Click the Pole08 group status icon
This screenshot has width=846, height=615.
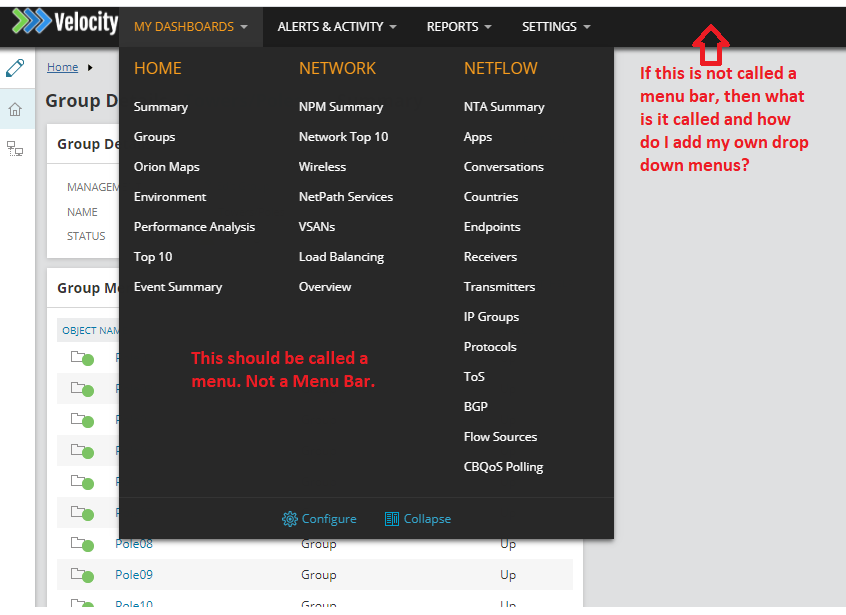tap(83, 544)
